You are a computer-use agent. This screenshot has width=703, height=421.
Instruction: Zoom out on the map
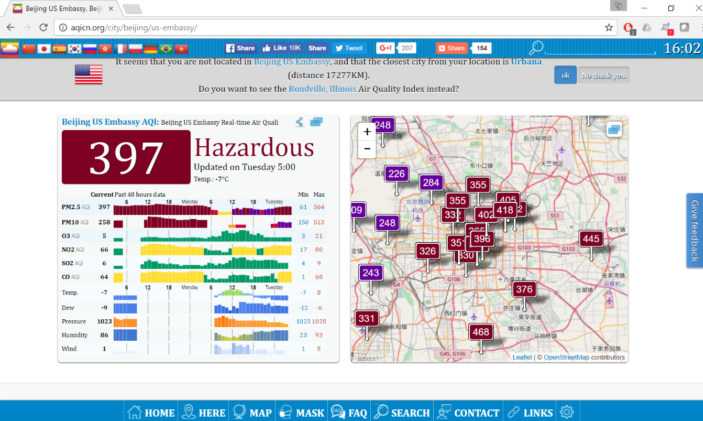click(x=367, y=149)
